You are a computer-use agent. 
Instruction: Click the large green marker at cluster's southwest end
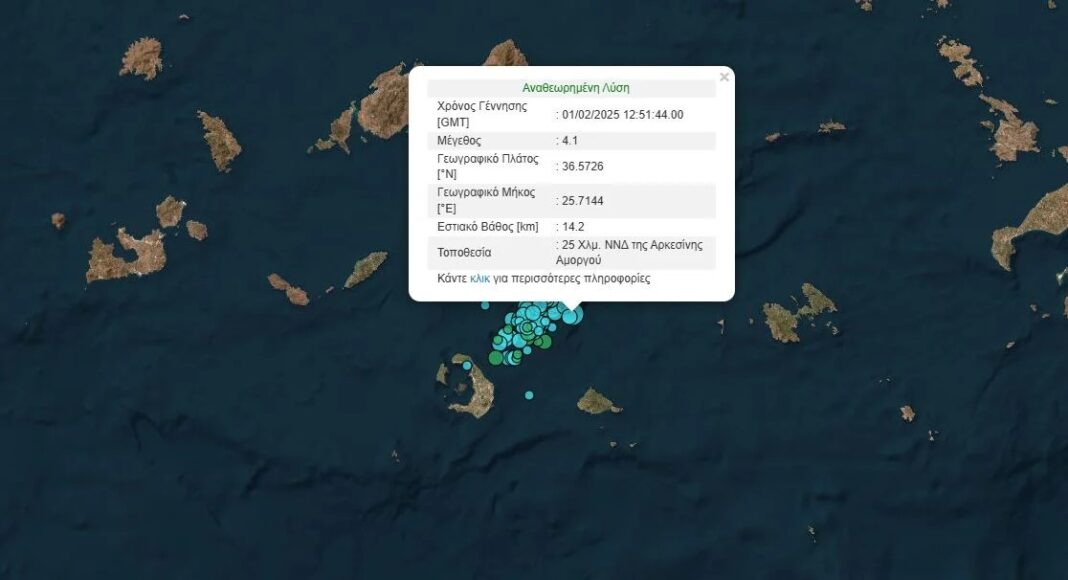tap(496, 357)
